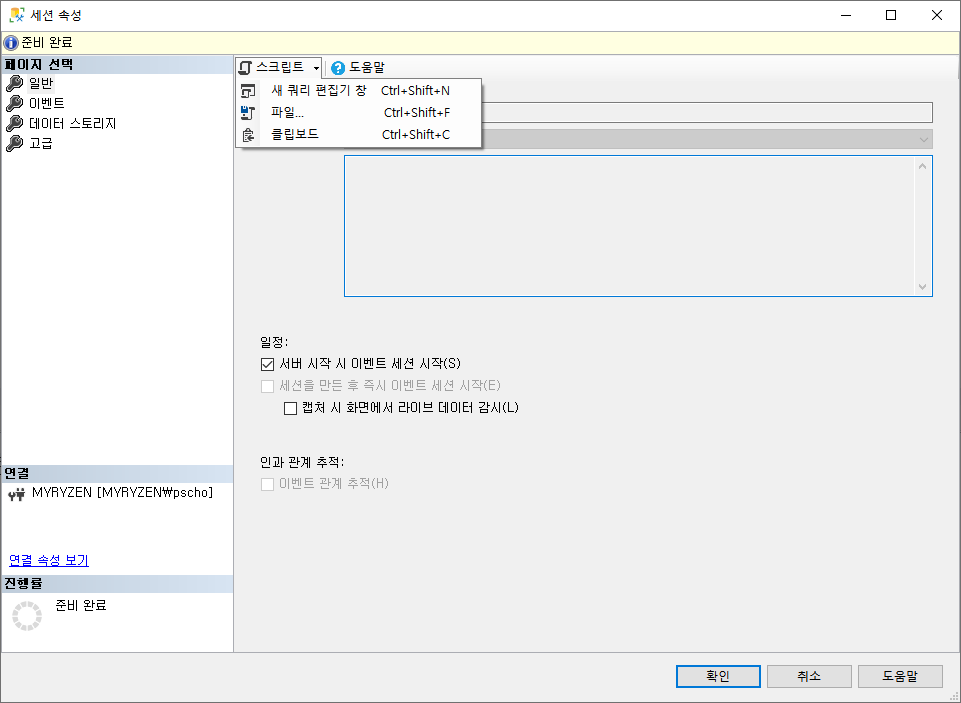Click the info icon beside 준비 완료
The width and height of the screenshot is (961, 703).
point(11,43)
